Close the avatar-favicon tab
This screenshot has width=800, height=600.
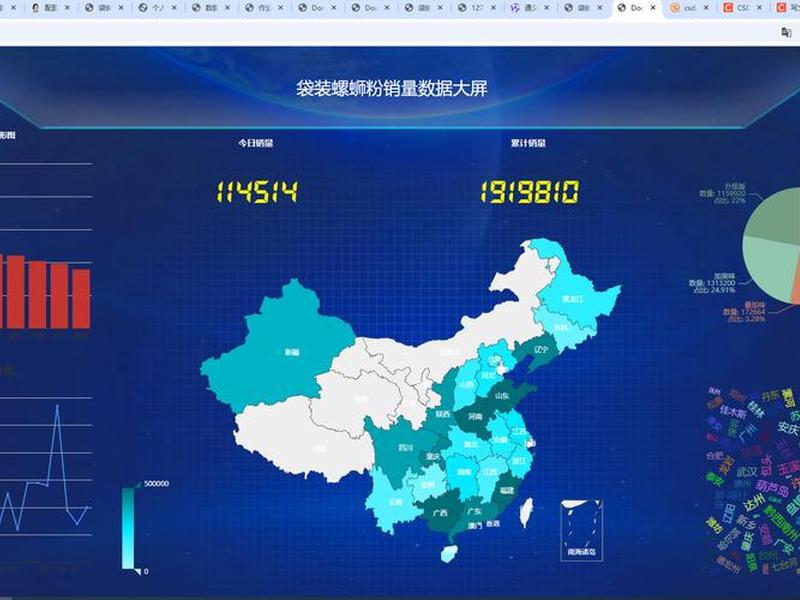click(67, 8)
